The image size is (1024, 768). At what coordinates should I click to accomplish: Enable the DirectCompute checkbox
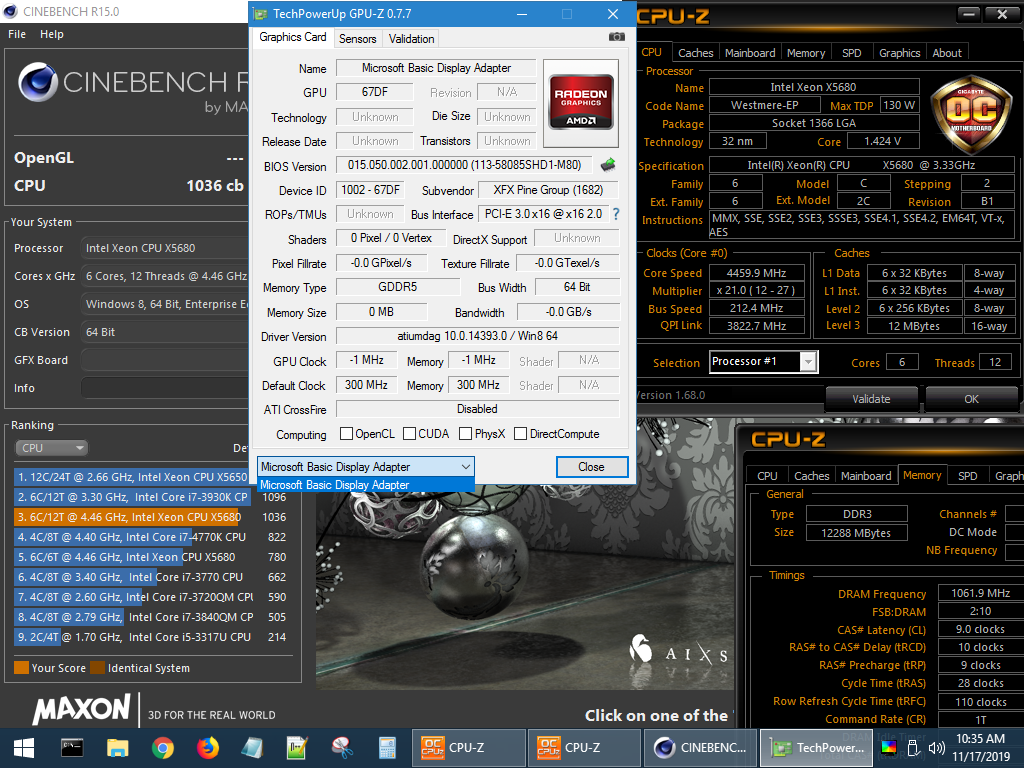coord(520,434)
